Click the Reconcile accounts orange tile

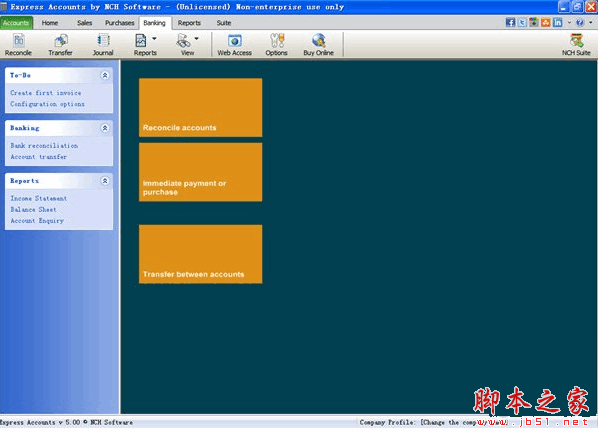point(201,107)
